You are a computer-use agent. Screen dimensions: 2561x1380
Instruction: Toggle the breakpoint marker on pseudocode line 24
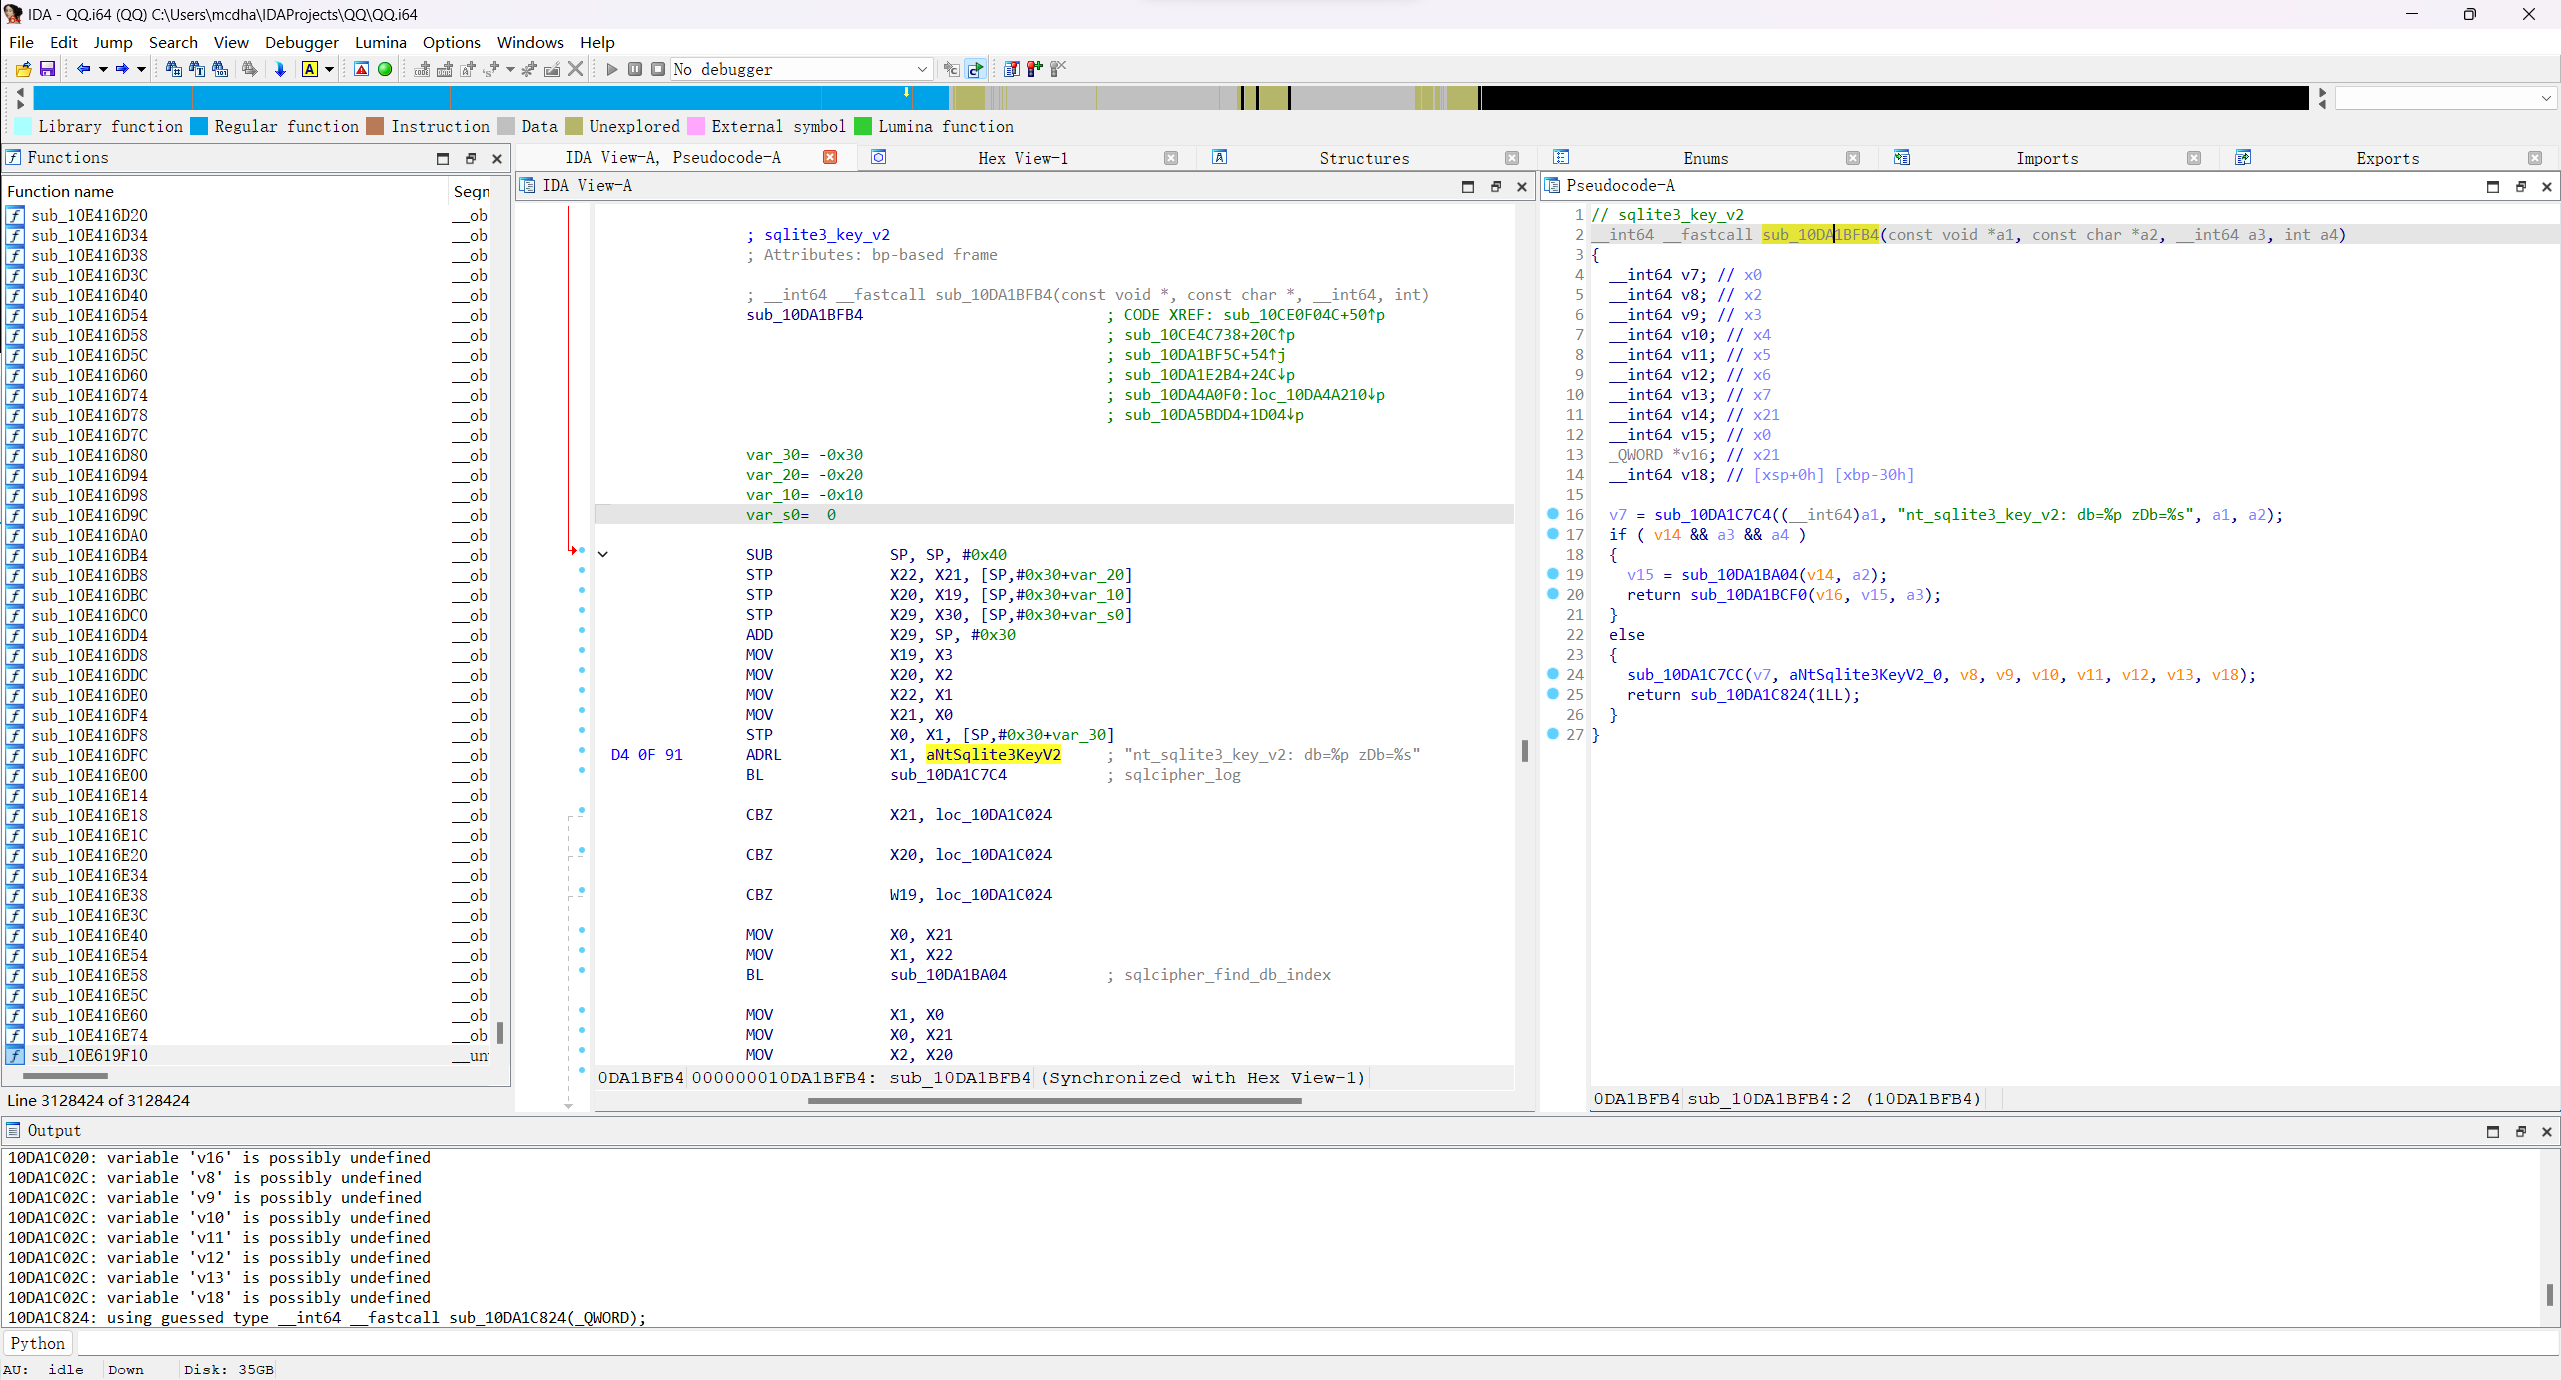coord(1551,675)
